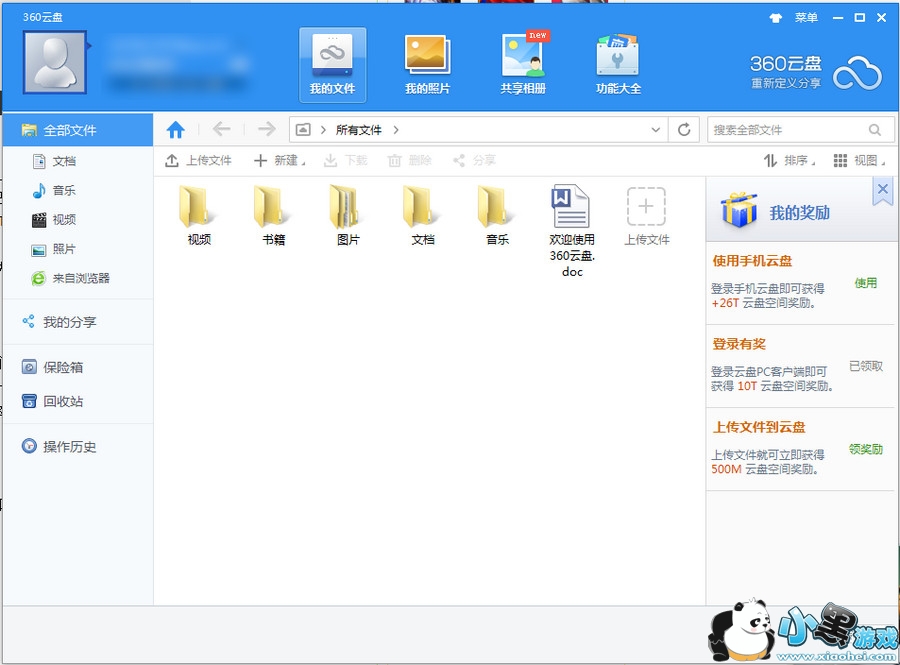Close the 我的奖励 rewards panel

[883, 190]
